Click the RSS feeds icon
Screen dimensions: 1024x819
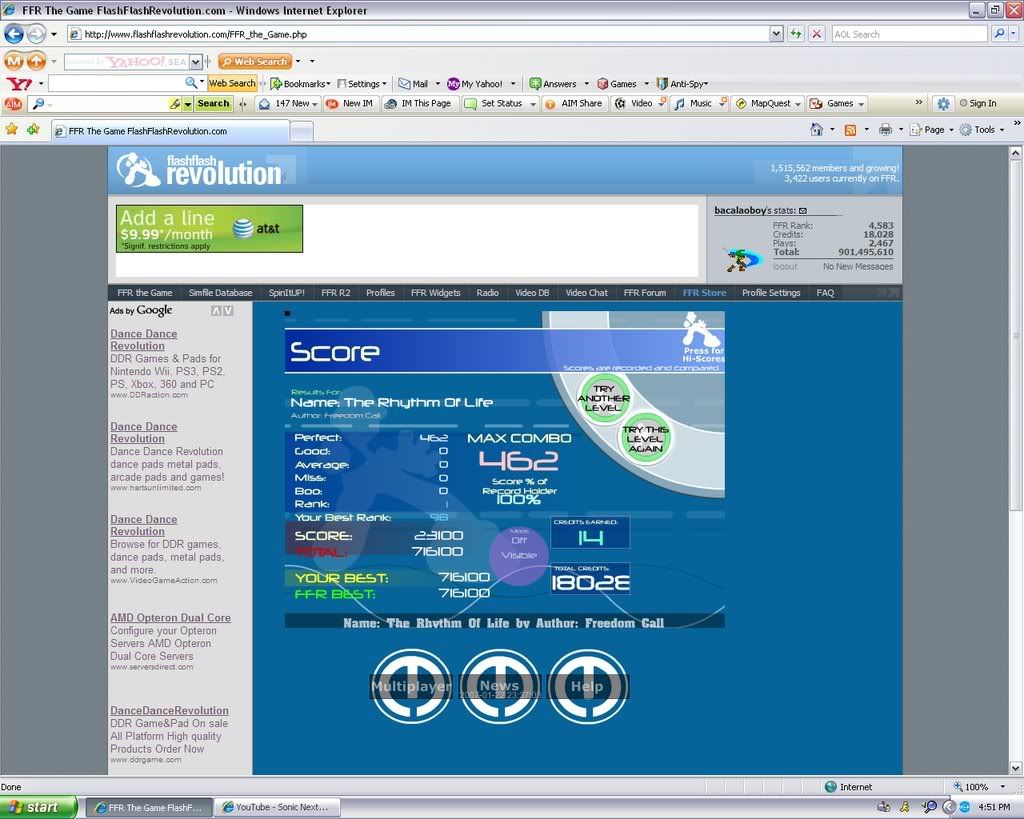[850, 129]
